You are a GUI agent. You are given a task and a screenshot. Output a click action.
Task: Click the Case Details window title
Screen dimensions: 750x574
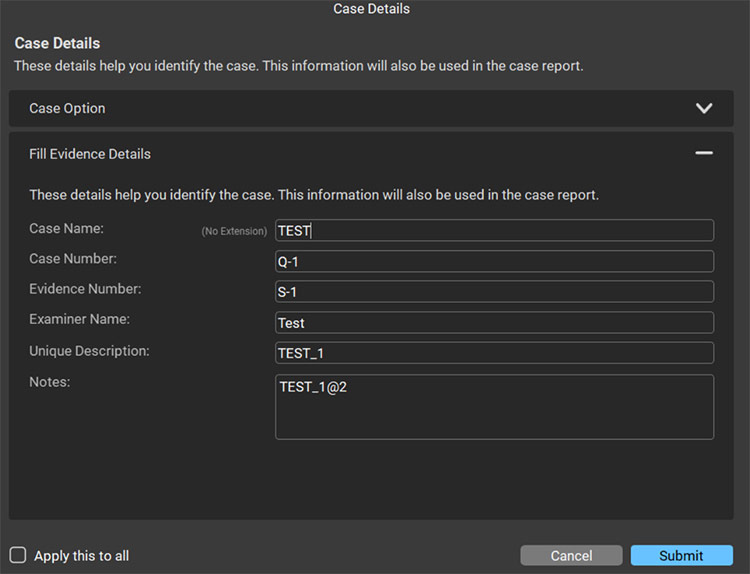(x=372, y=9)
